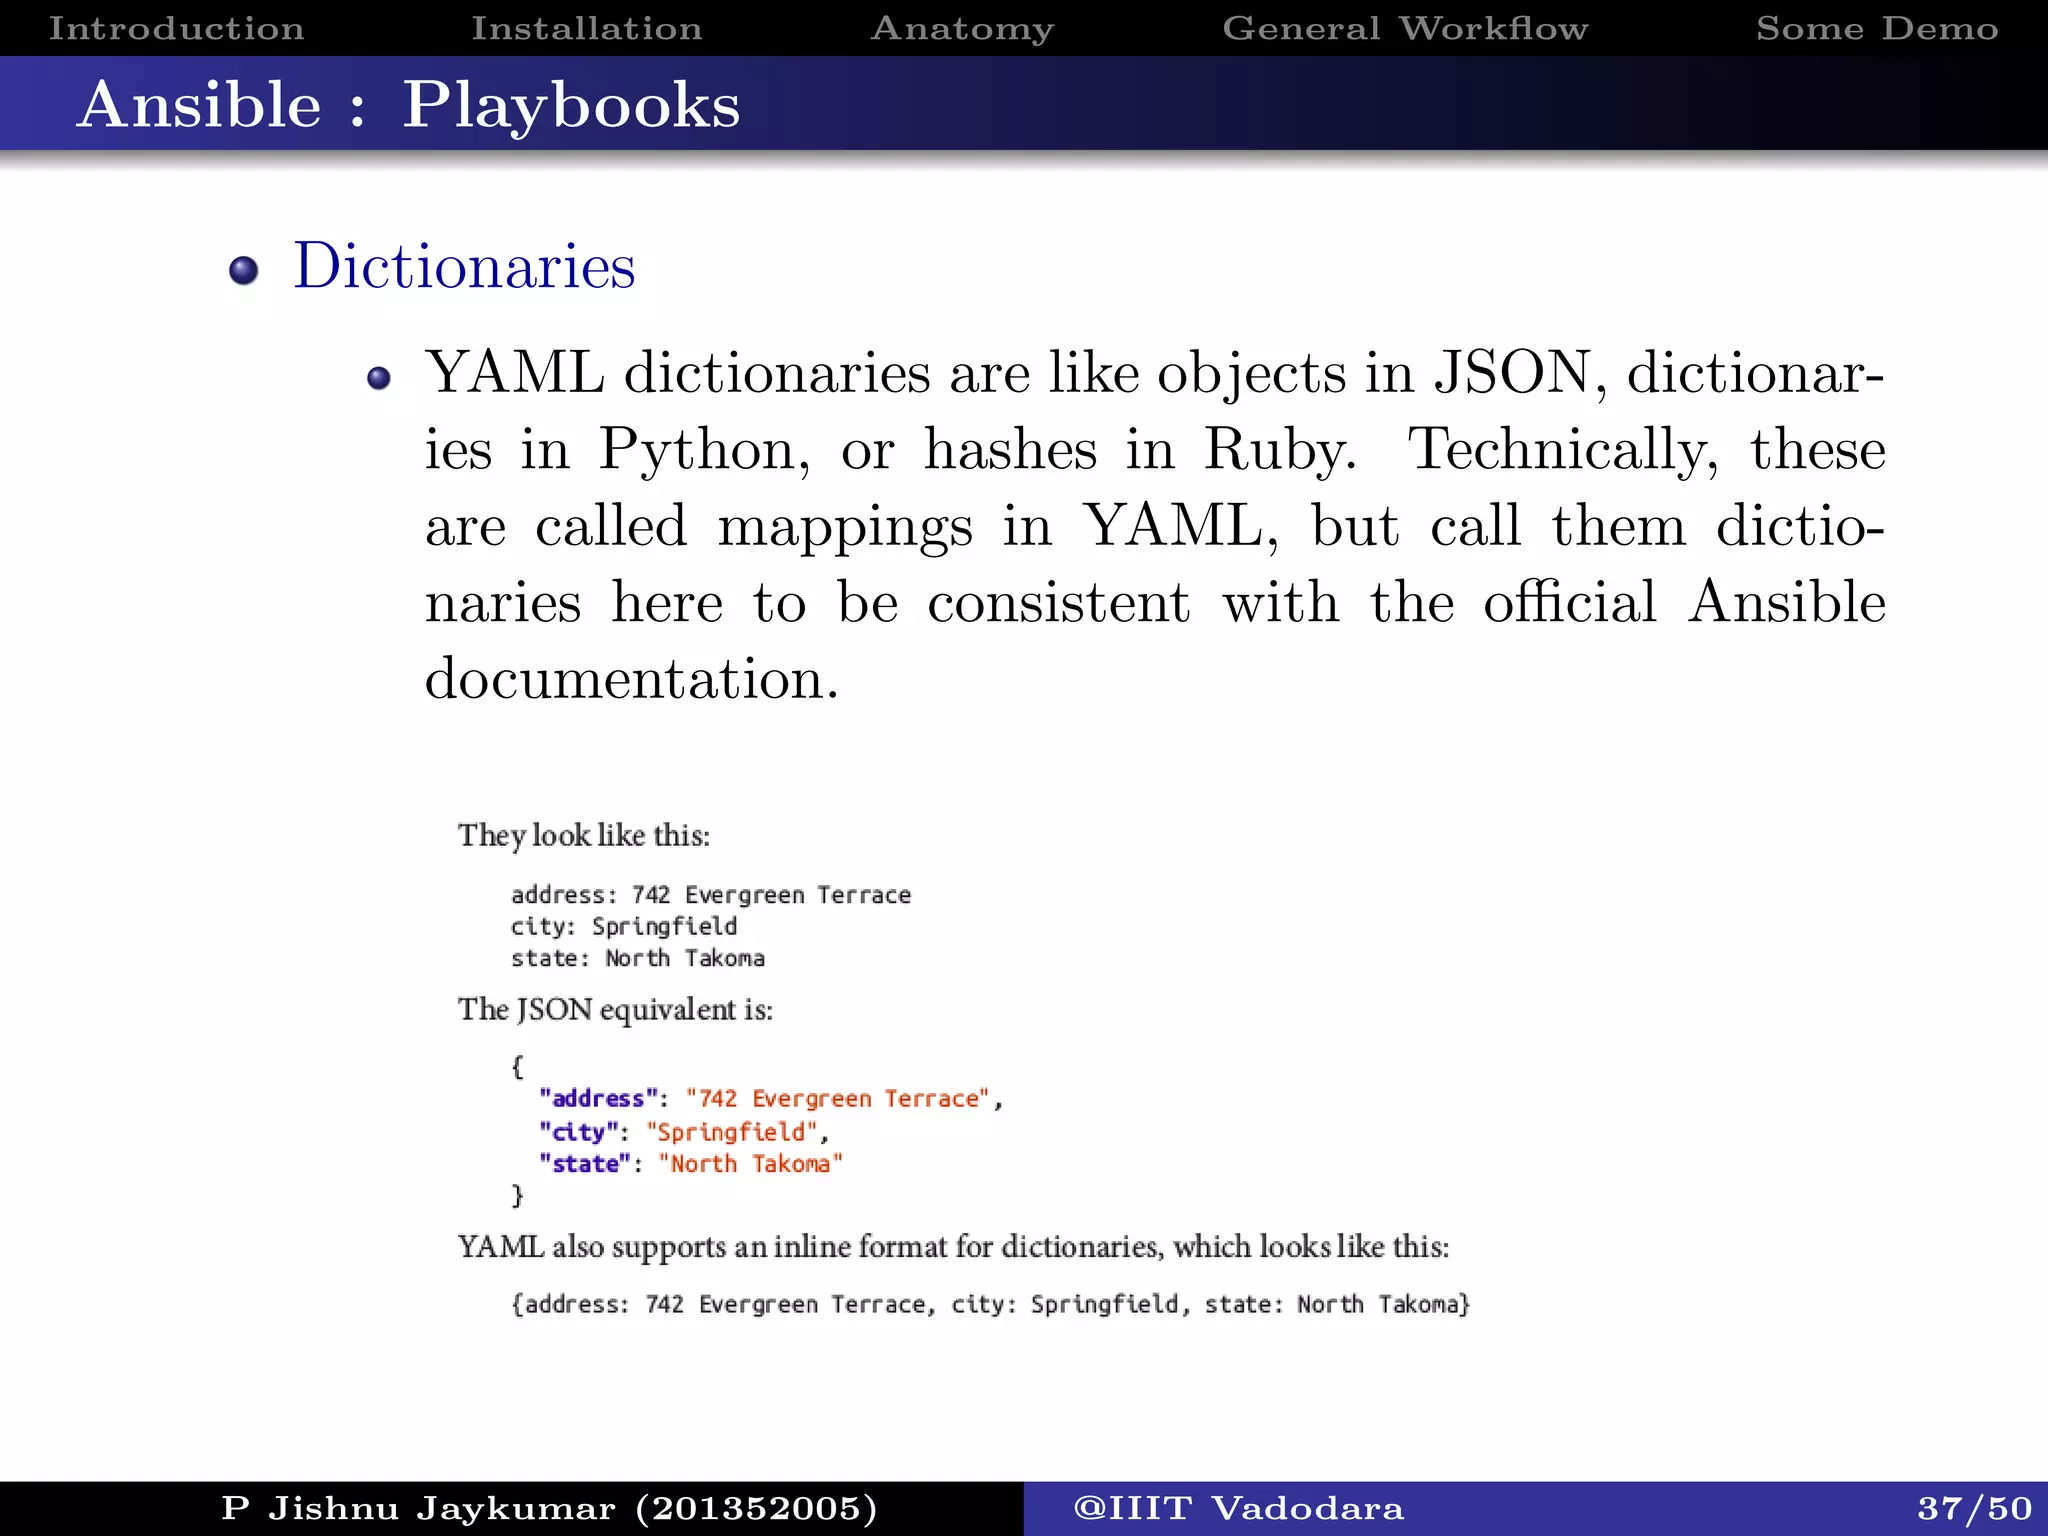Image resolution: width=2048 pixels, height=1536 pixels.
Task: Click the JSON "address" key line
Action: point(771,1099)
